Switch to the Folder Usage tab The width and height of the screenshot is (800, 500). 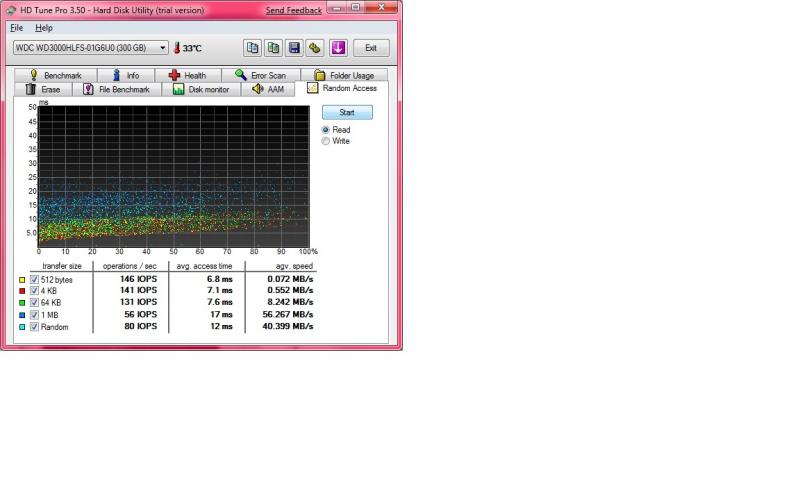(344, 75)
